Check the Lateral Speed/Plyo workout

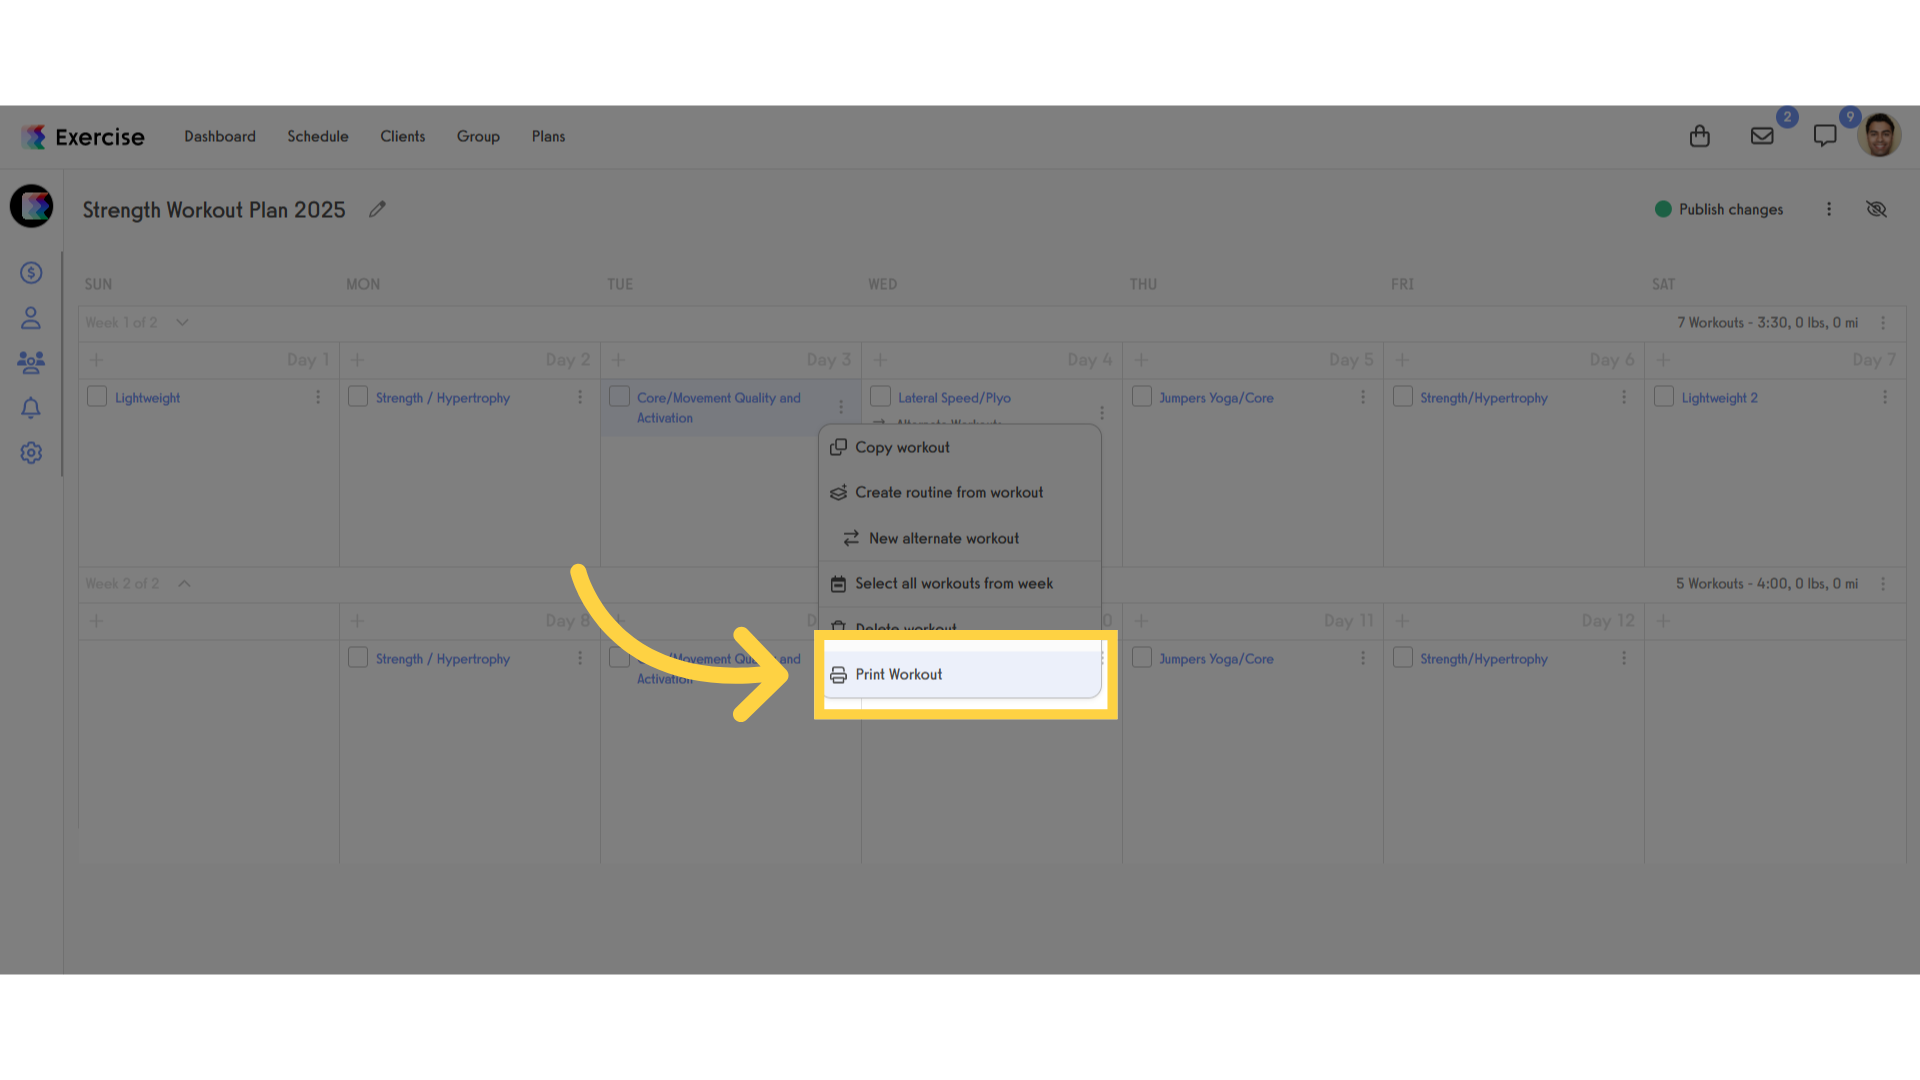point(880,397)
